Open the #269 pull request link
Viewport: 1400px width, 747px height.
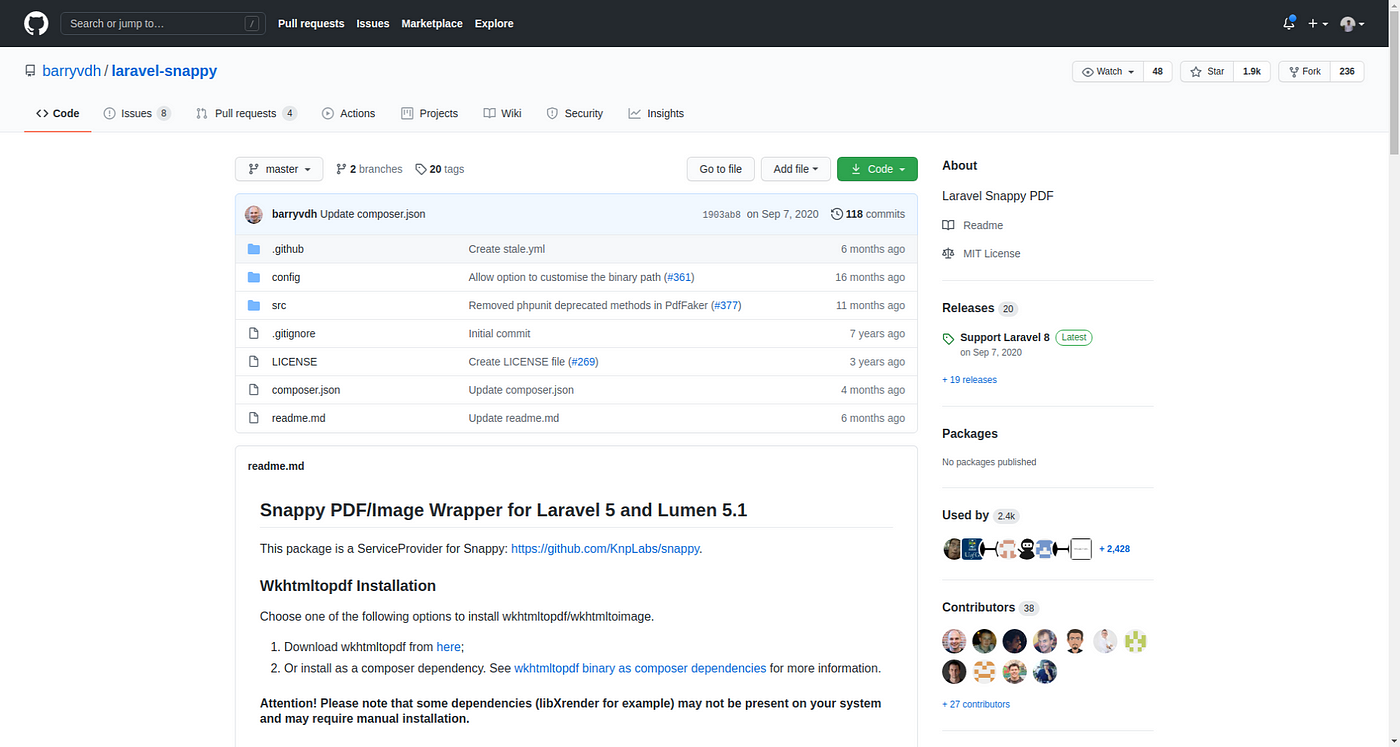pos(583,361)
